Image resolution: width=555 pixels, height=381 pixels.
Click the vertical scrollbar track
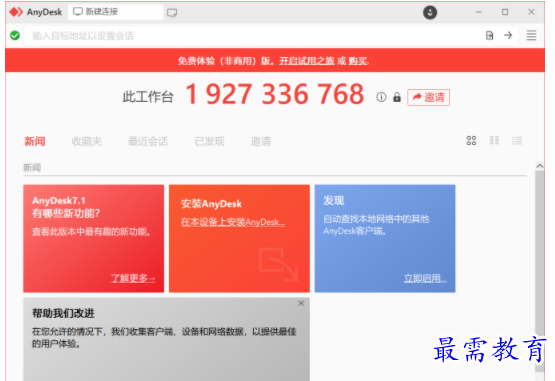click(x=539, y=271)
